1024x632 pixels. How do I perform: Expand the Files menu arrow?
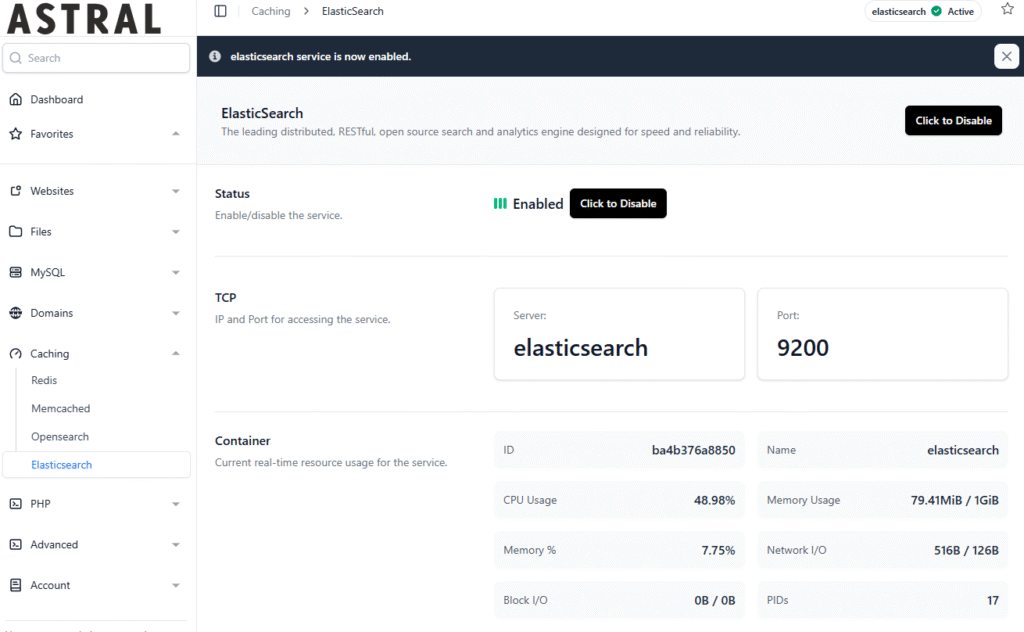click(176, 232)
